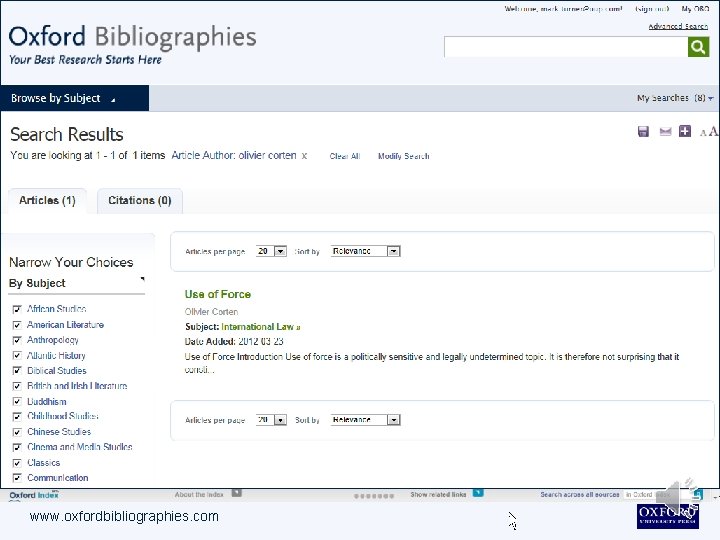Viewport: 720px width, 540px height.
Task: Switch to the Articles (1) tab
Action: (47, 201)
